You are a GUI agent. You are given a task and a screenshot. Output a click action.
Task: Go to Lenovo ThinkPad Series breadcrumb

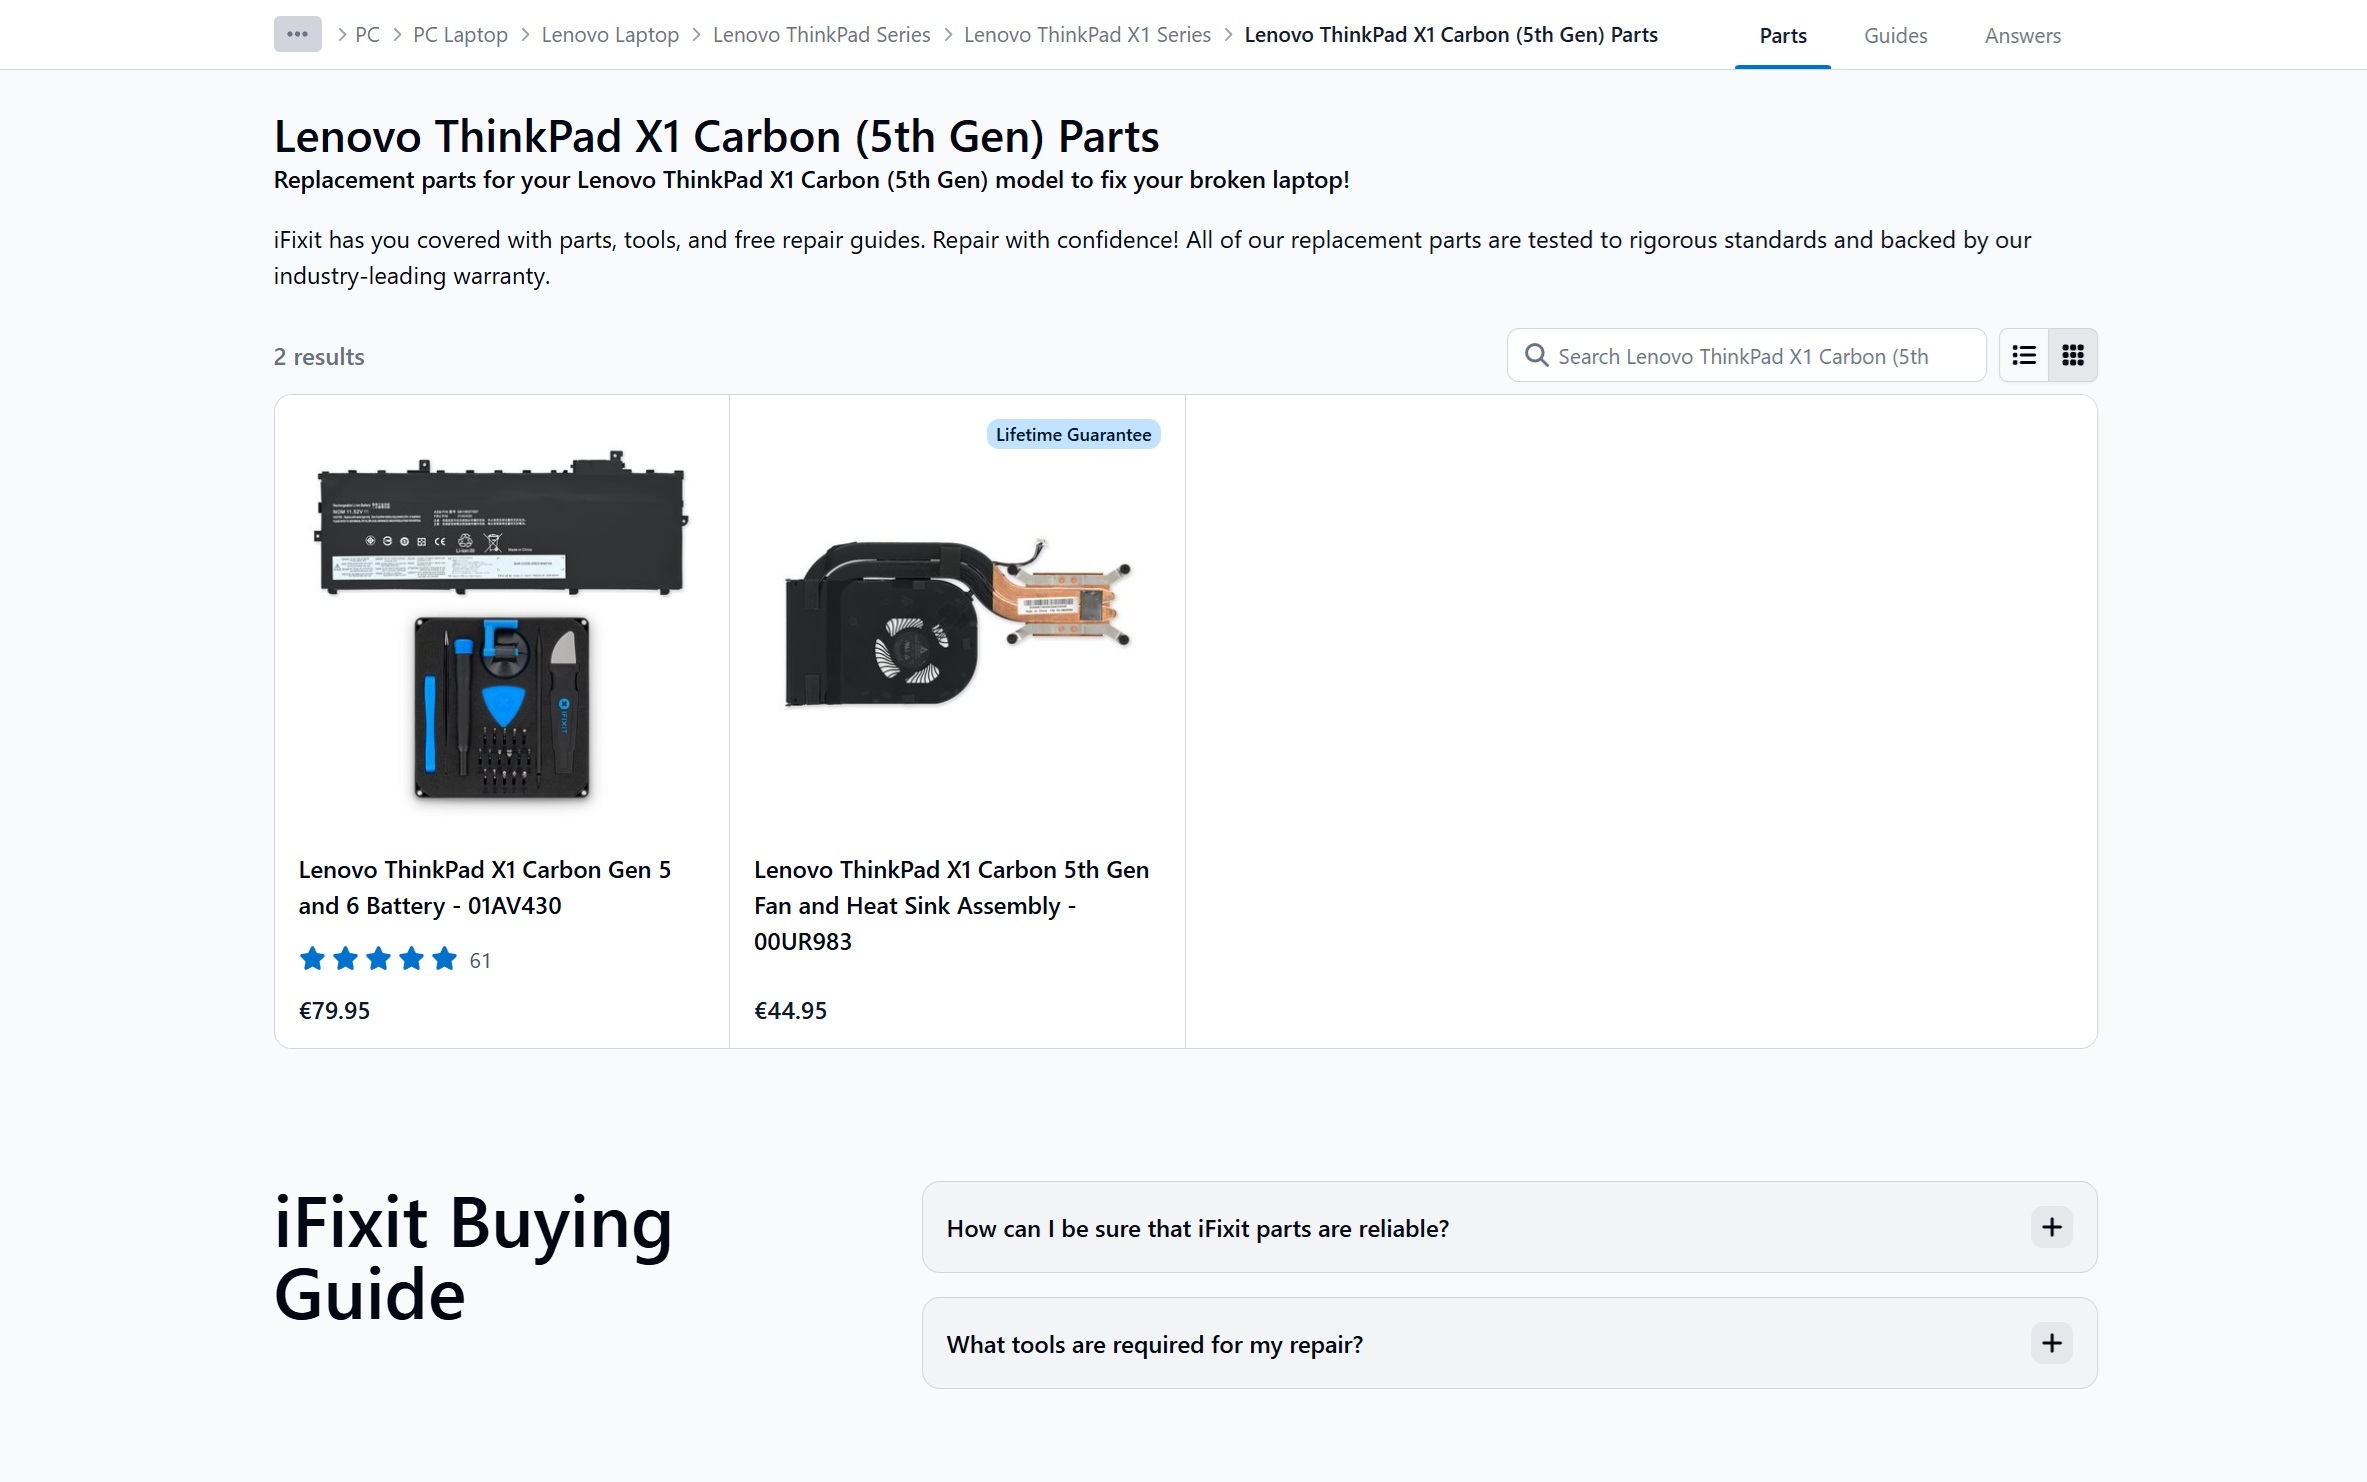pyautogui.click(x=820, y=35)
